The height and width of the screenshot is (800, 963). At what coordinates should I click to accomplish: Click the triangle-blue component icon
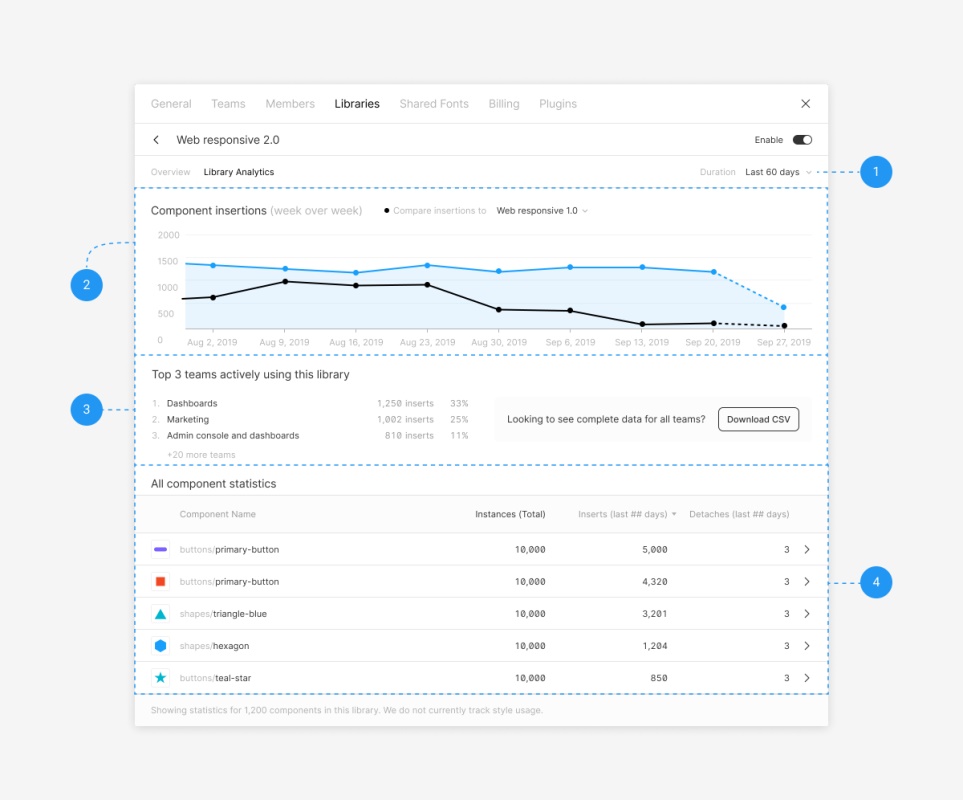coord(160,613)
